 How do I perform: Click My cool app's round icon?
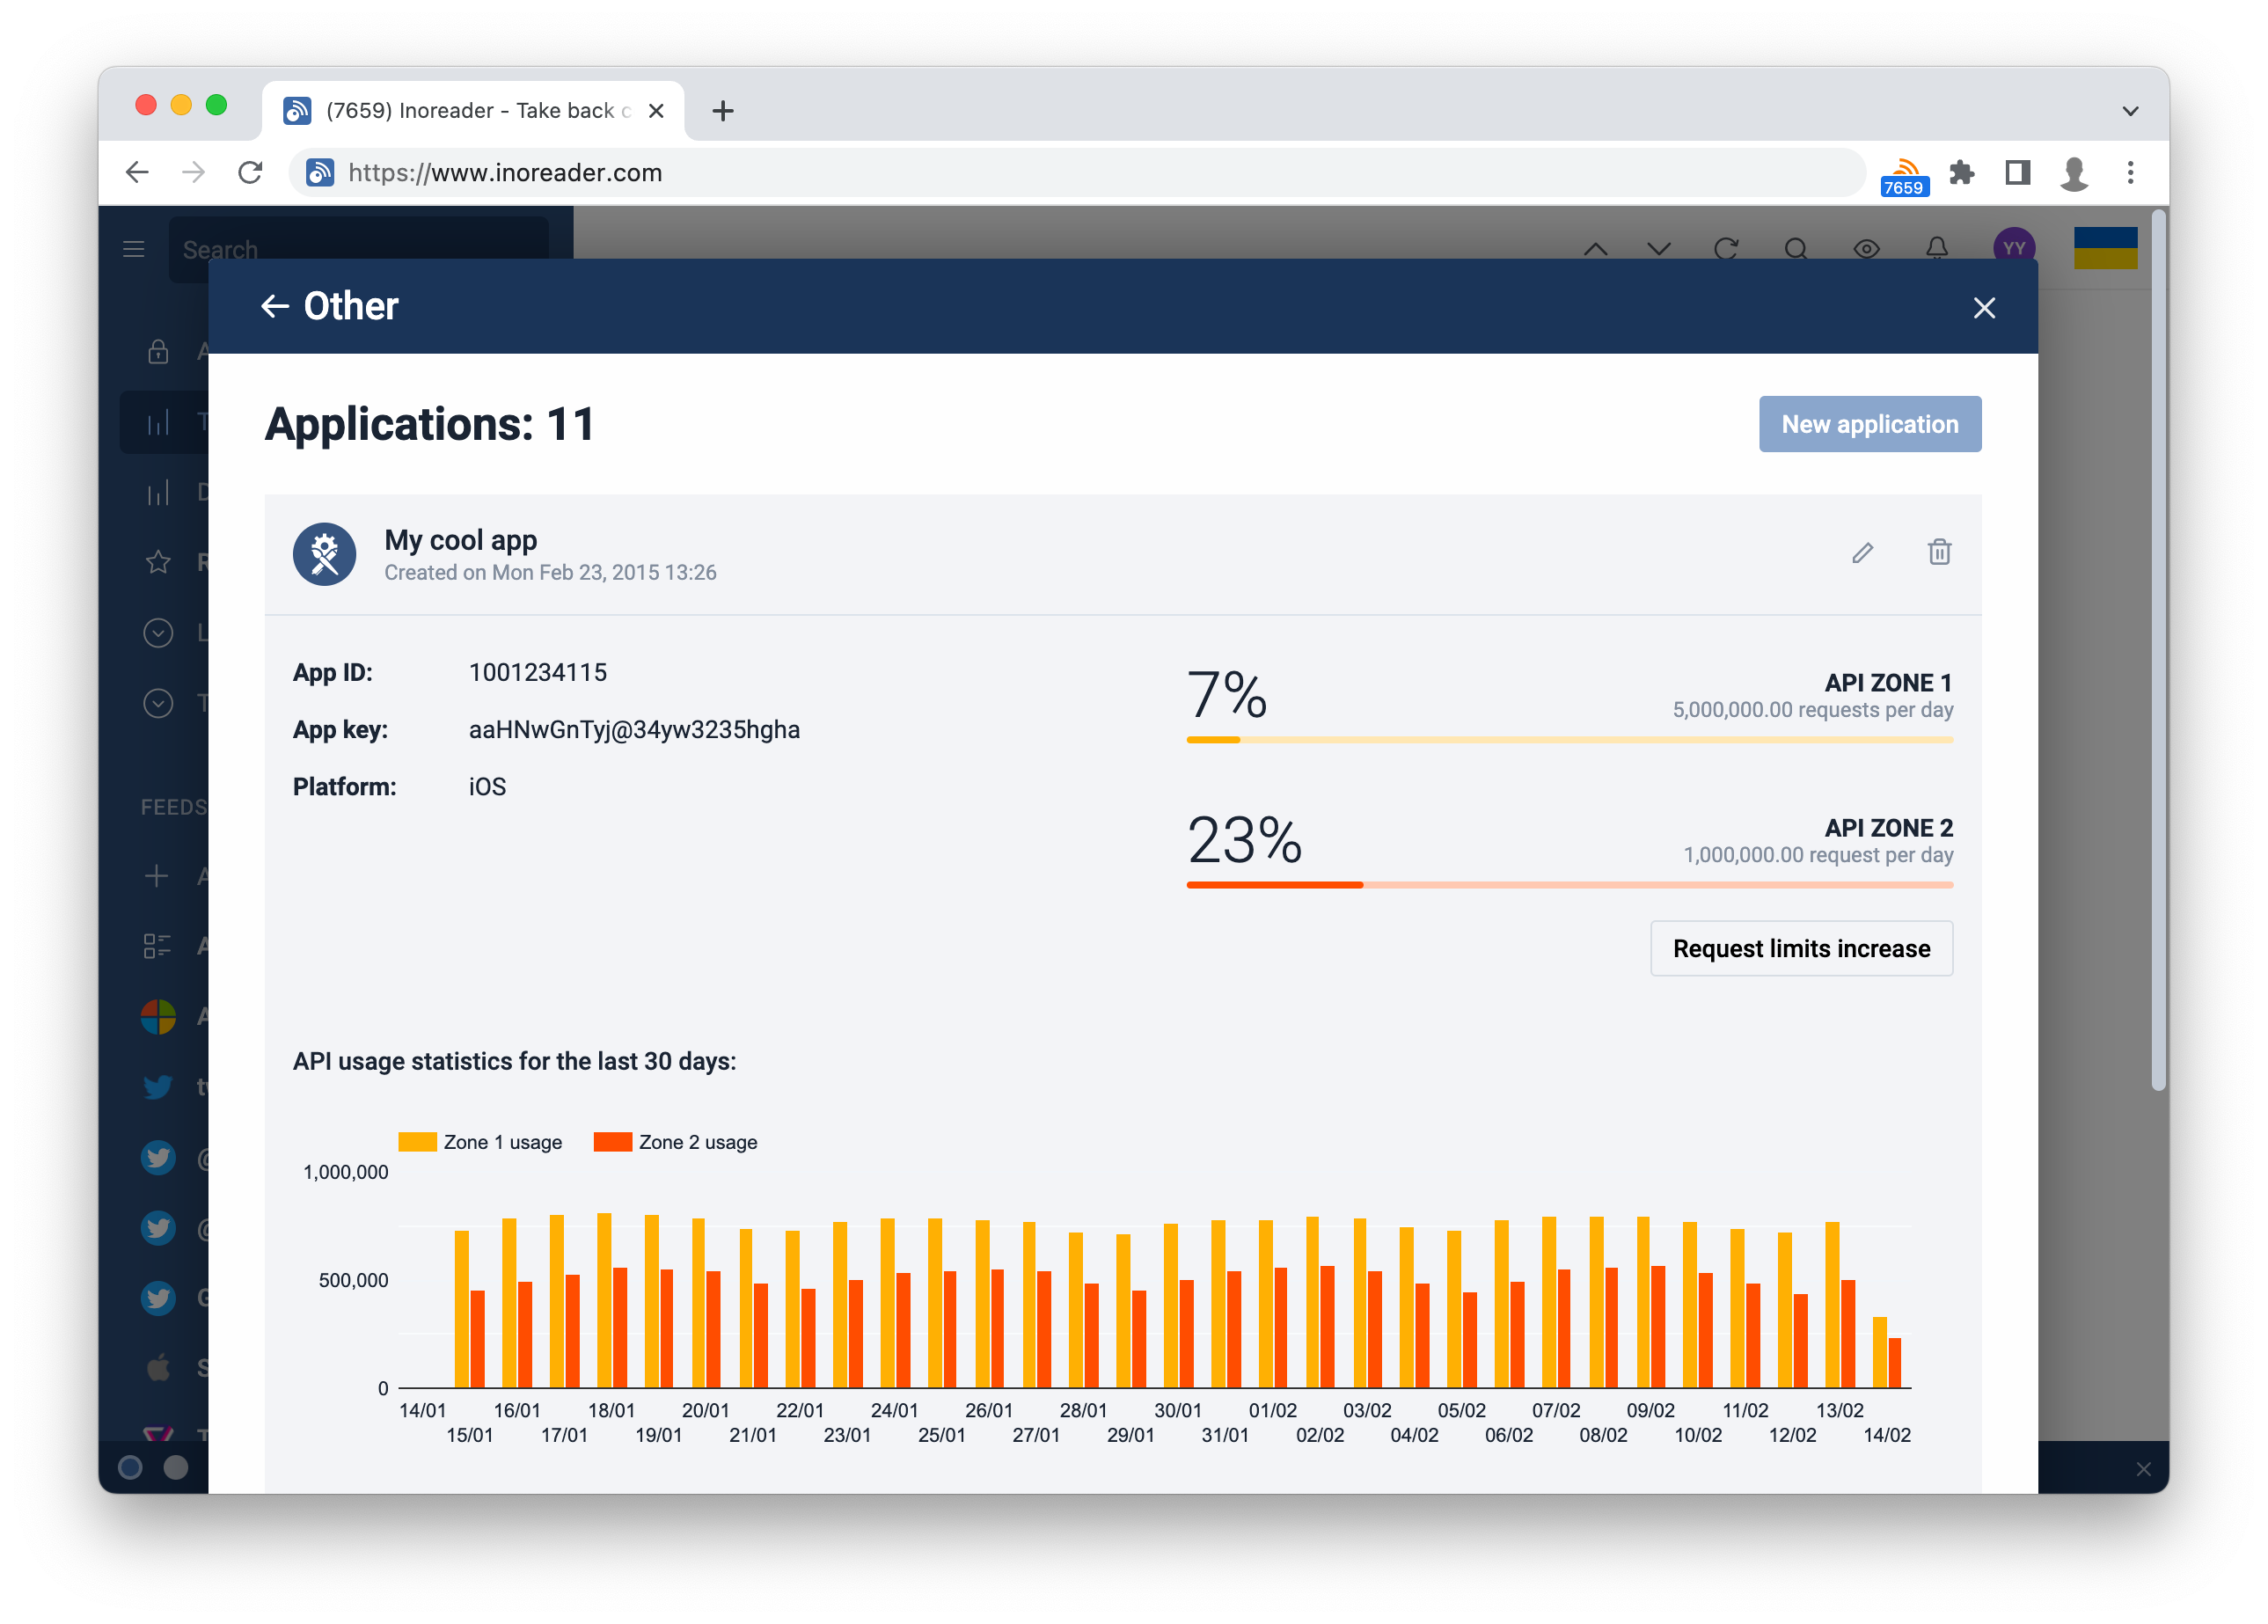324,554
